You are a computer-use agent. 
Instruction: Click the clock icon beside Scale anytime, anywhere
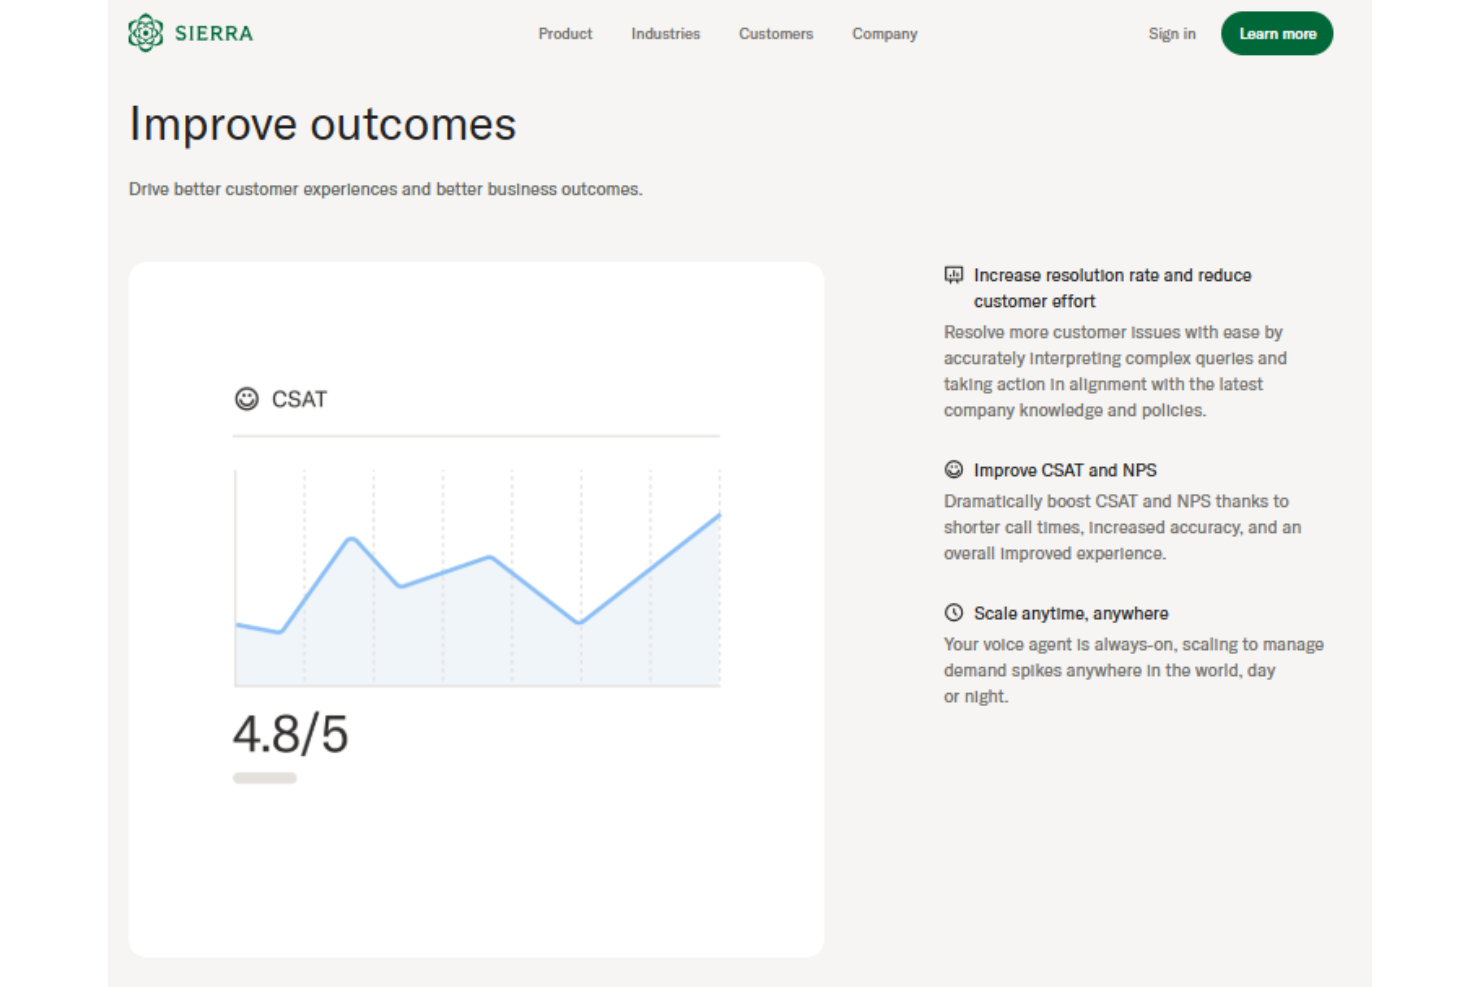953,613
